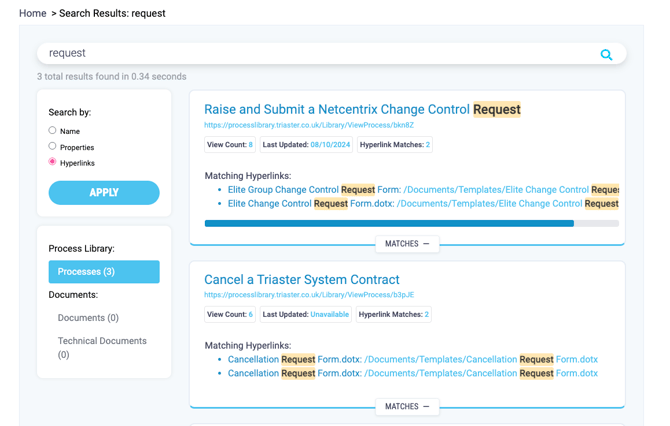Click the bkni8Z process URL link
The height and width of the screenshot is (426, 670).
308,126
